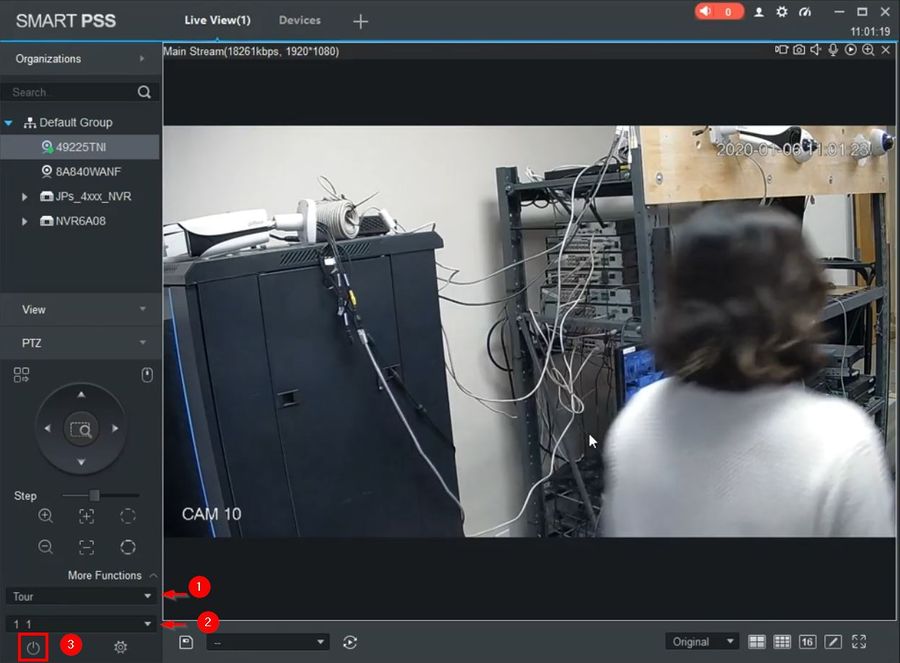Click the PTZ zoom out magnifier icon
900x663 pixels.
click(45, 546)
